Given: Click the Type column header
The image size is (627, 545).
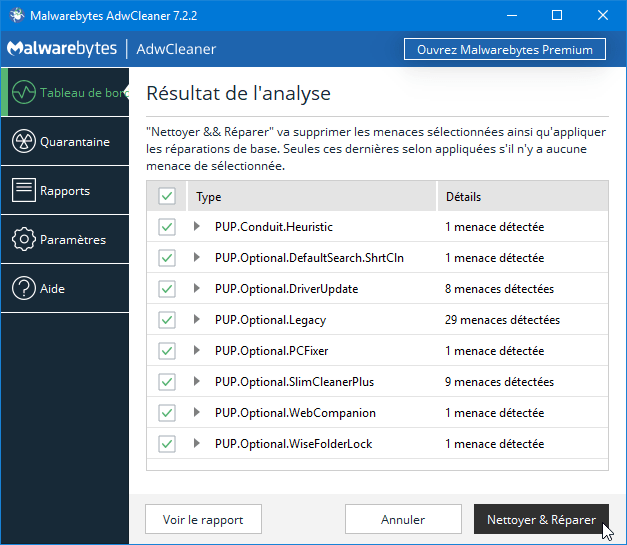Looking at the screenshot, I should pos(312,196).
